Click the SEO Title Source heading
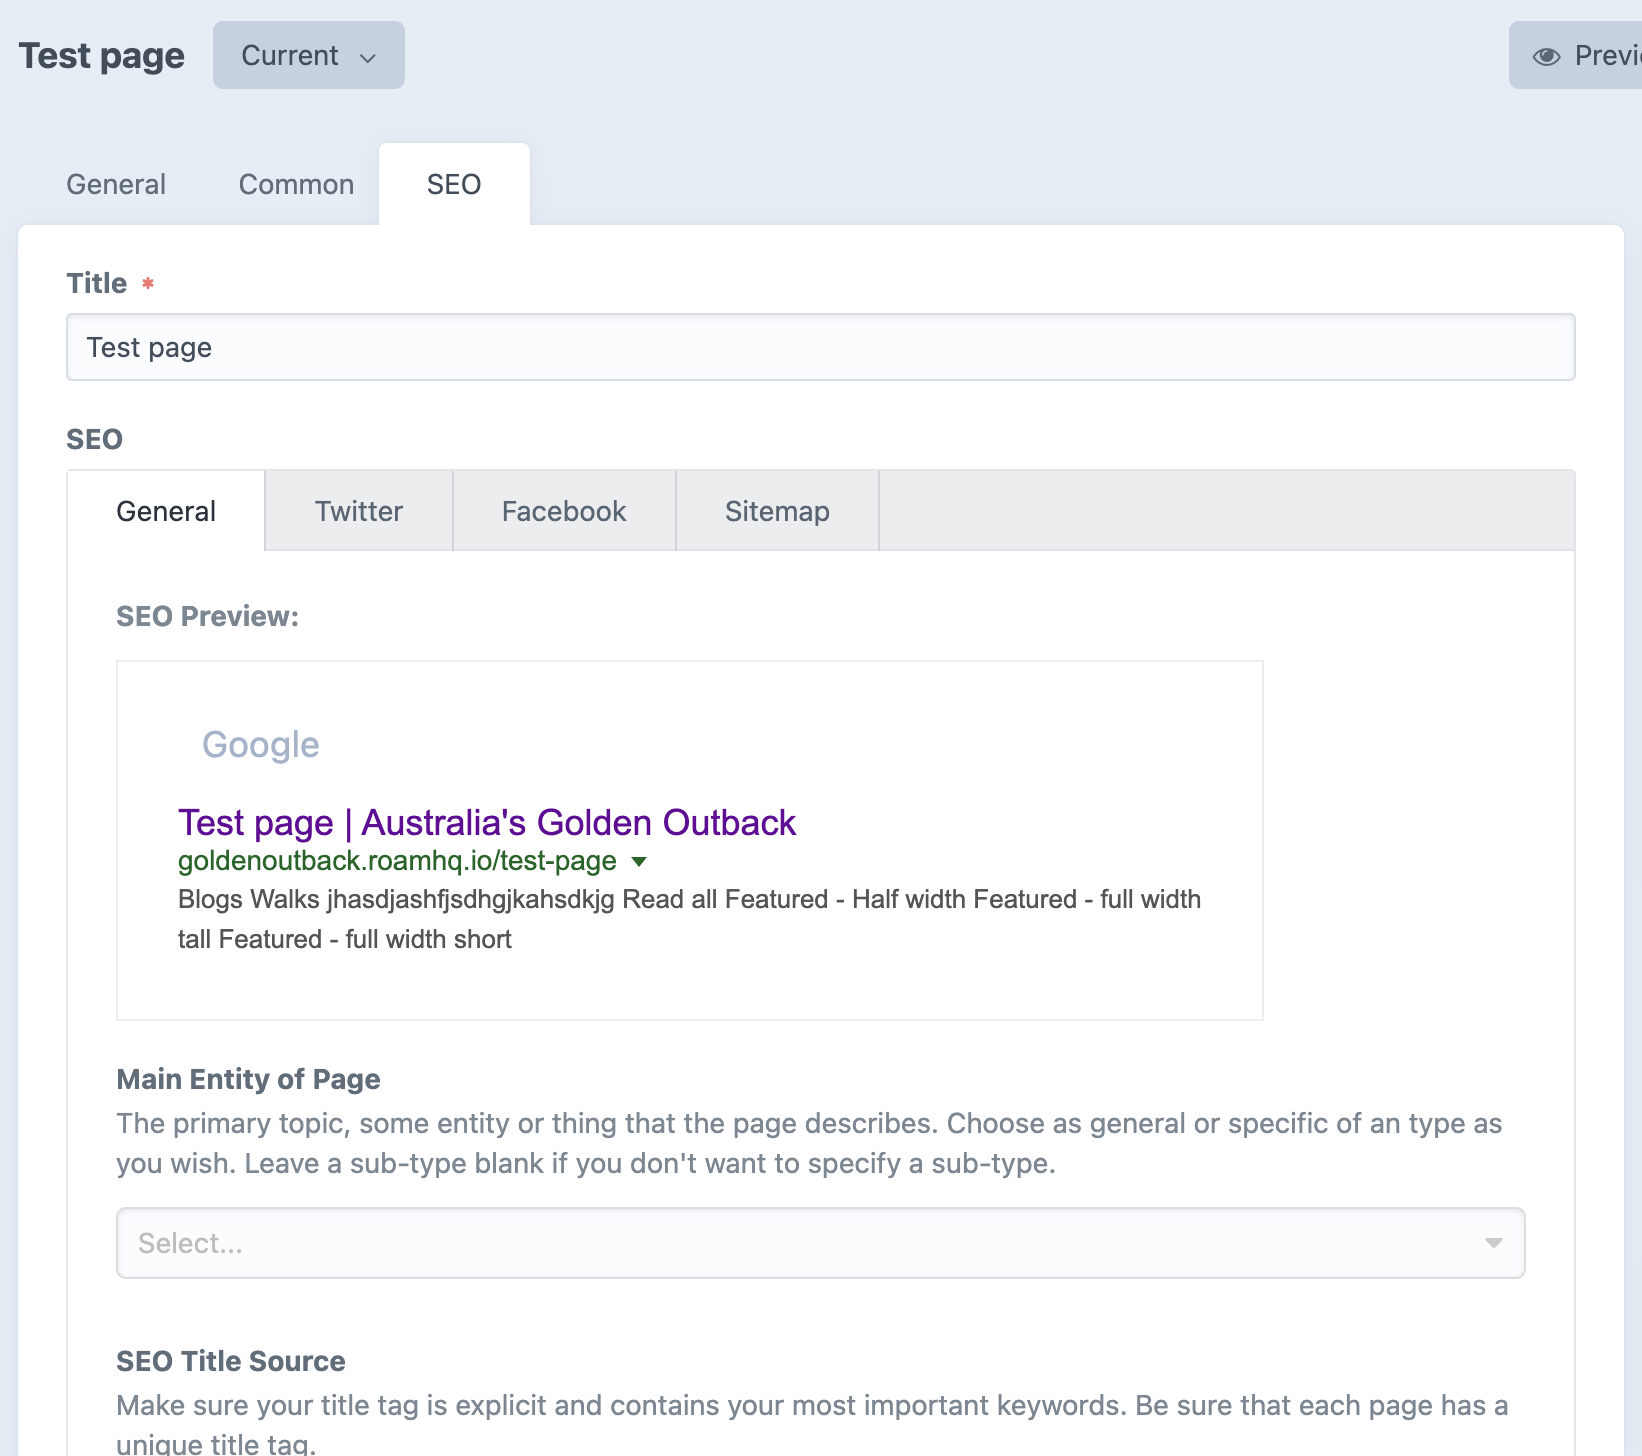Viewport: 1642px width, 1456px height. point(231,1361)
